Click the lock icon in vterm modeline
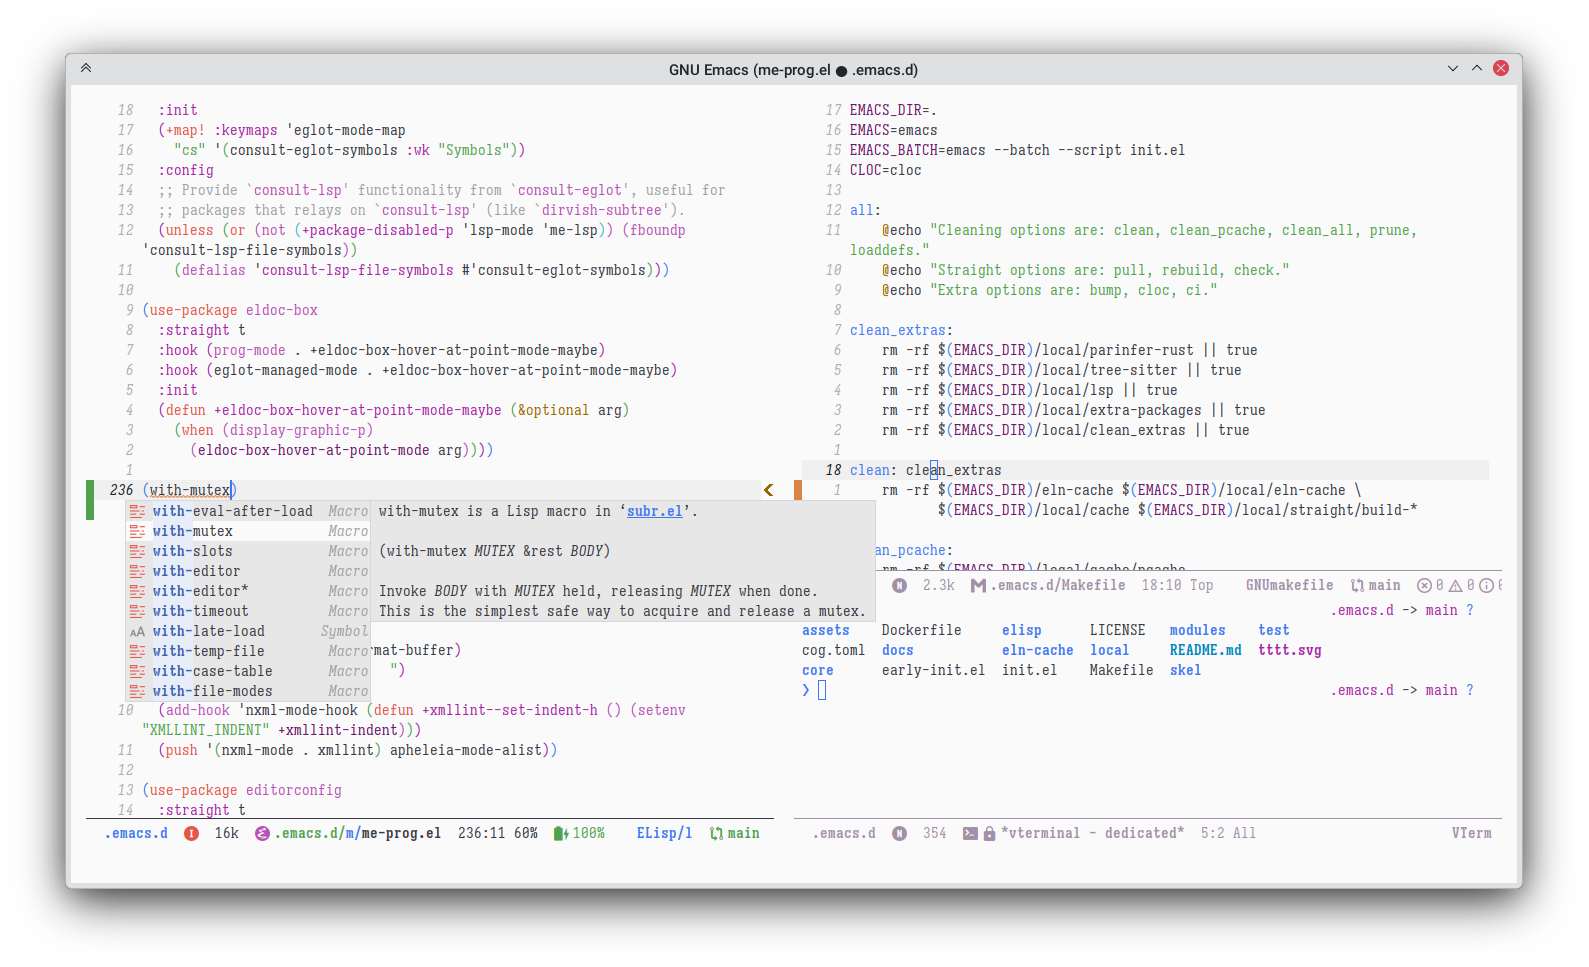This screenshot has width=1589, height=967. tap(989, 833)
